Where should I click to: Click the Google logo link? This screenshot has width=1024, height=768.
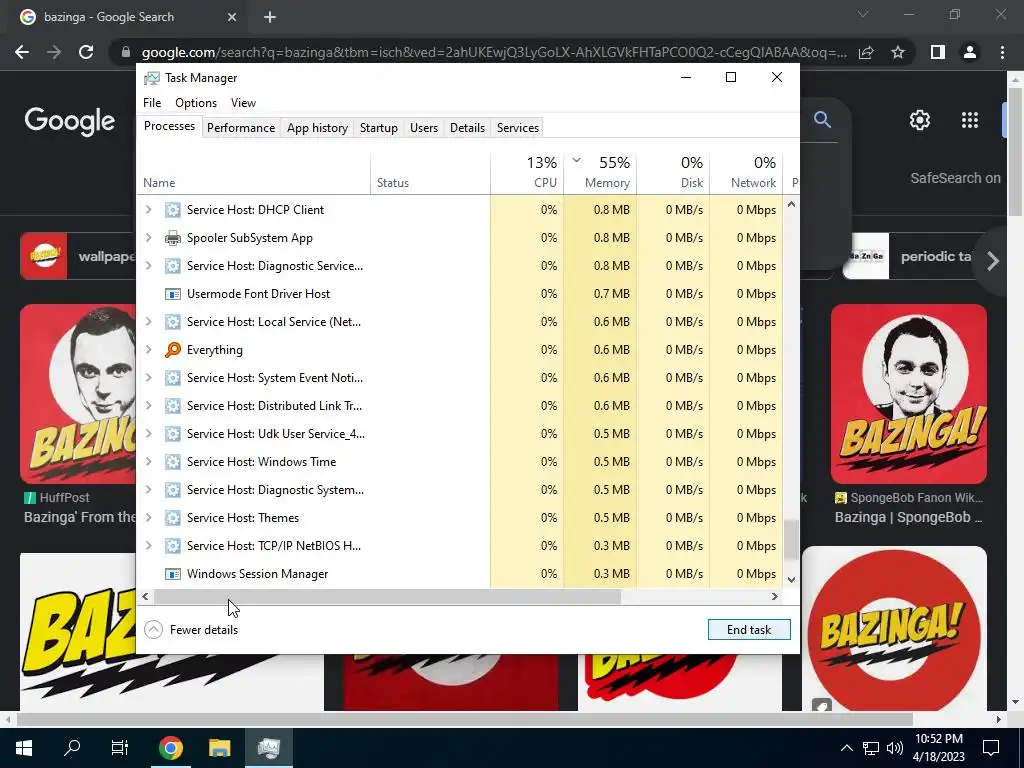70,121
